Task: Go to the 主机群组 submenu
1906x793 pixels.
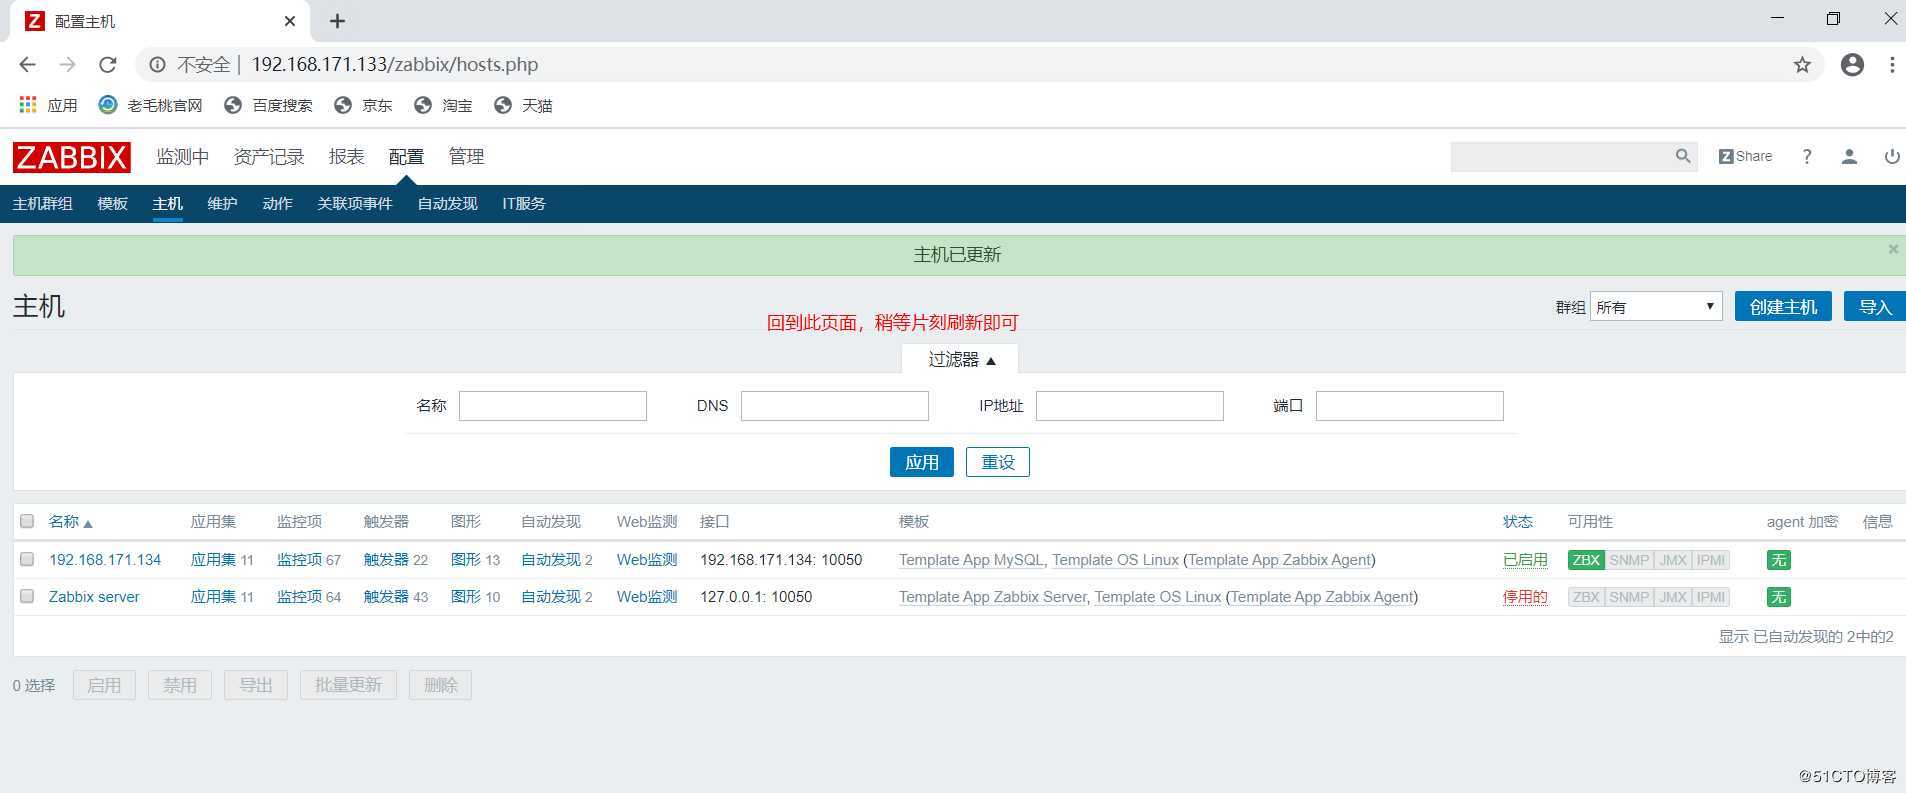Action: click(42, 203)
